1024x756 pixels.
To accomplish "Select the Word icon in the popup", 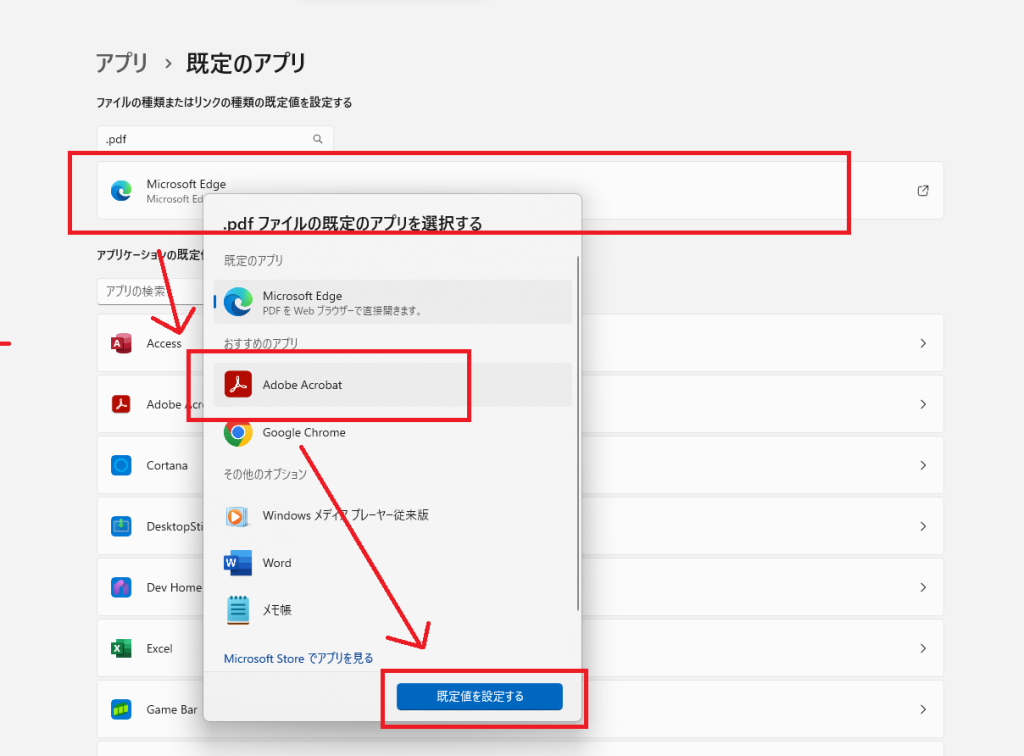I will [238, 563].
